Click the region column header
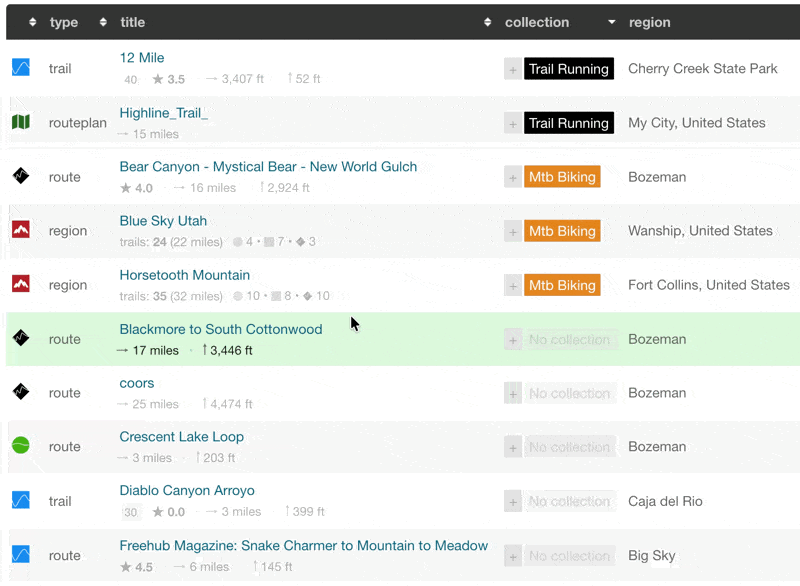This screenshot has width=800, height=586. point(649,22)
